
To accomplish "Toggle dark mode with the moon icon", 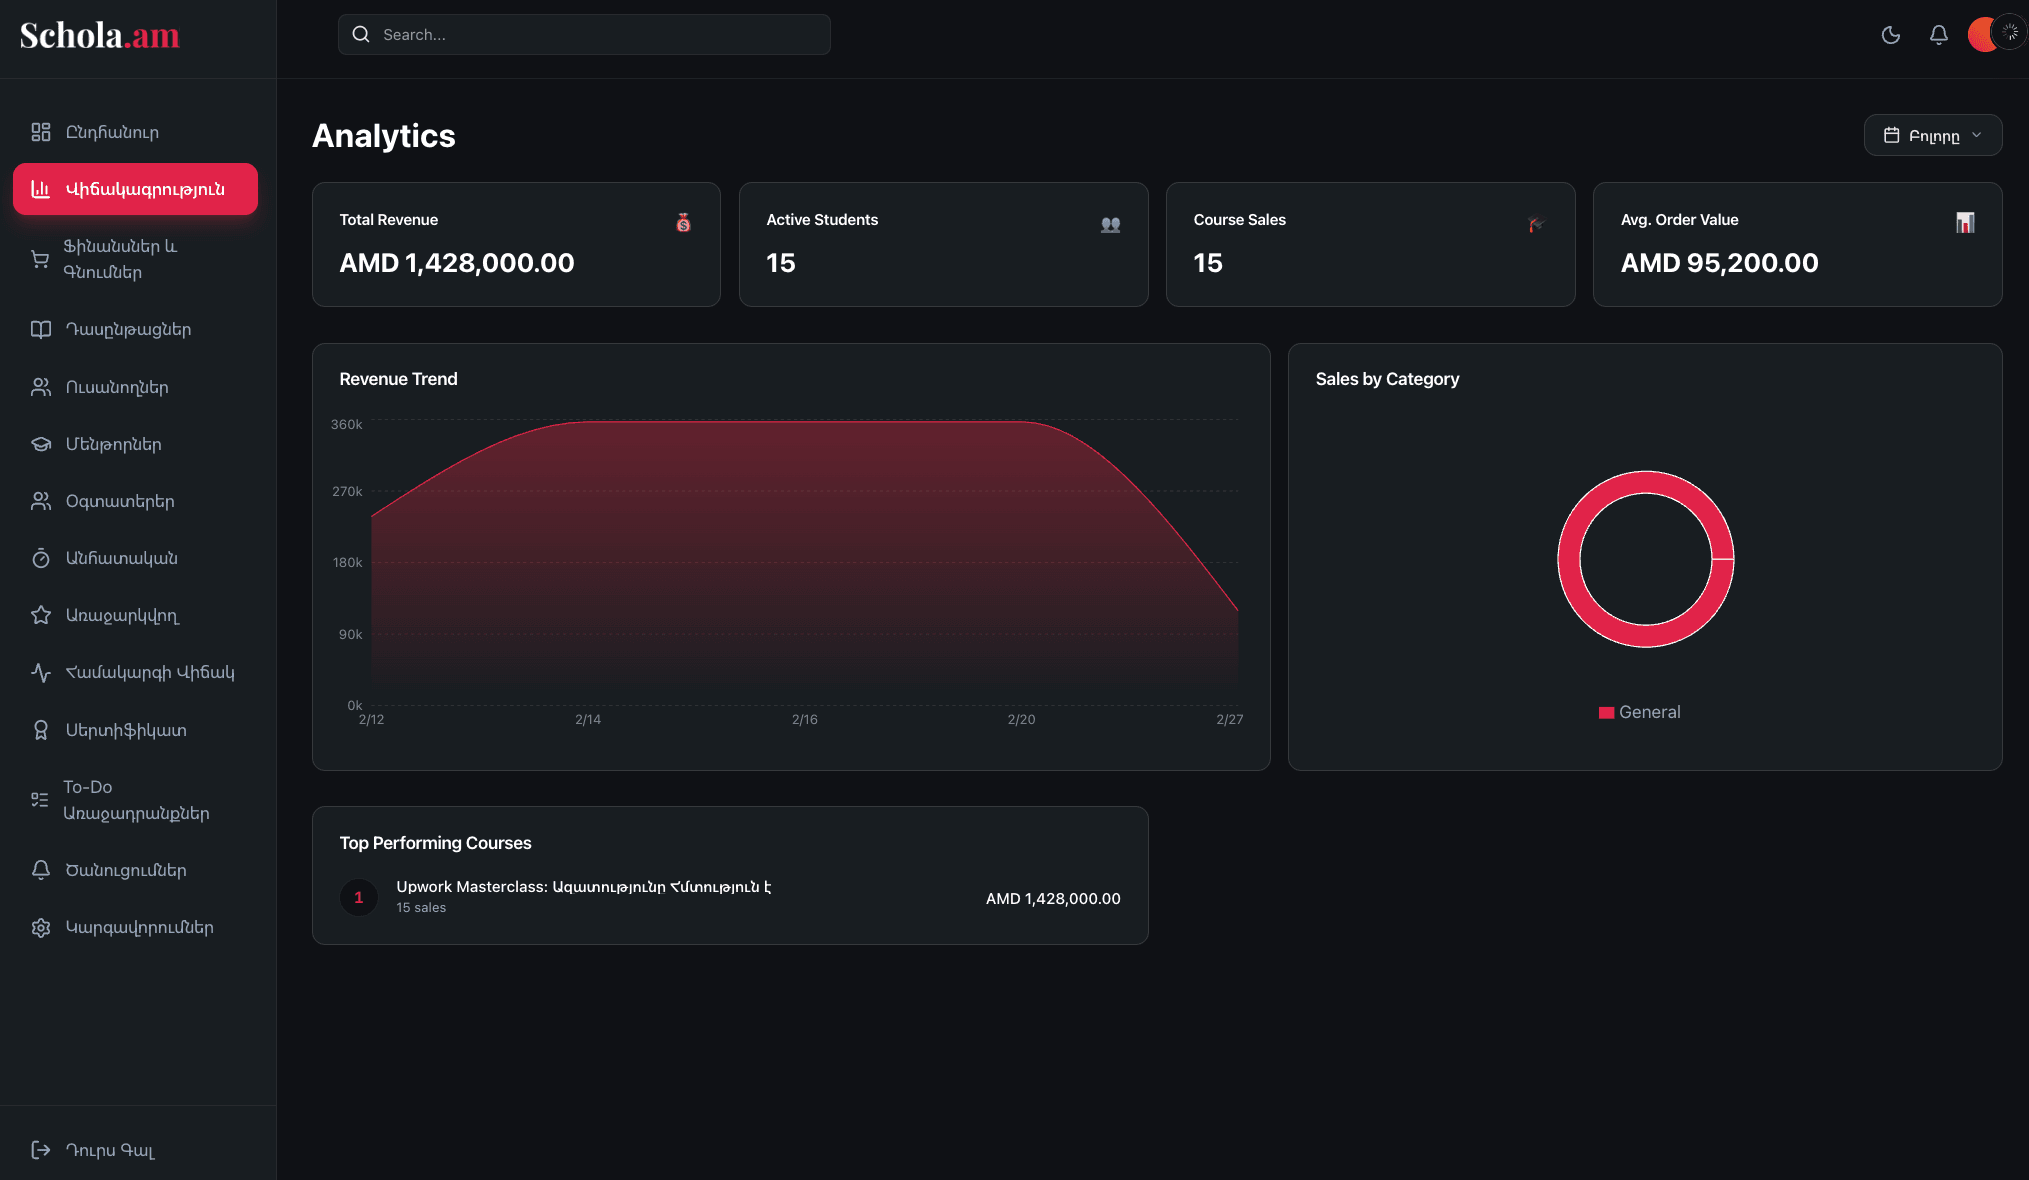I will coord(1890,33).
